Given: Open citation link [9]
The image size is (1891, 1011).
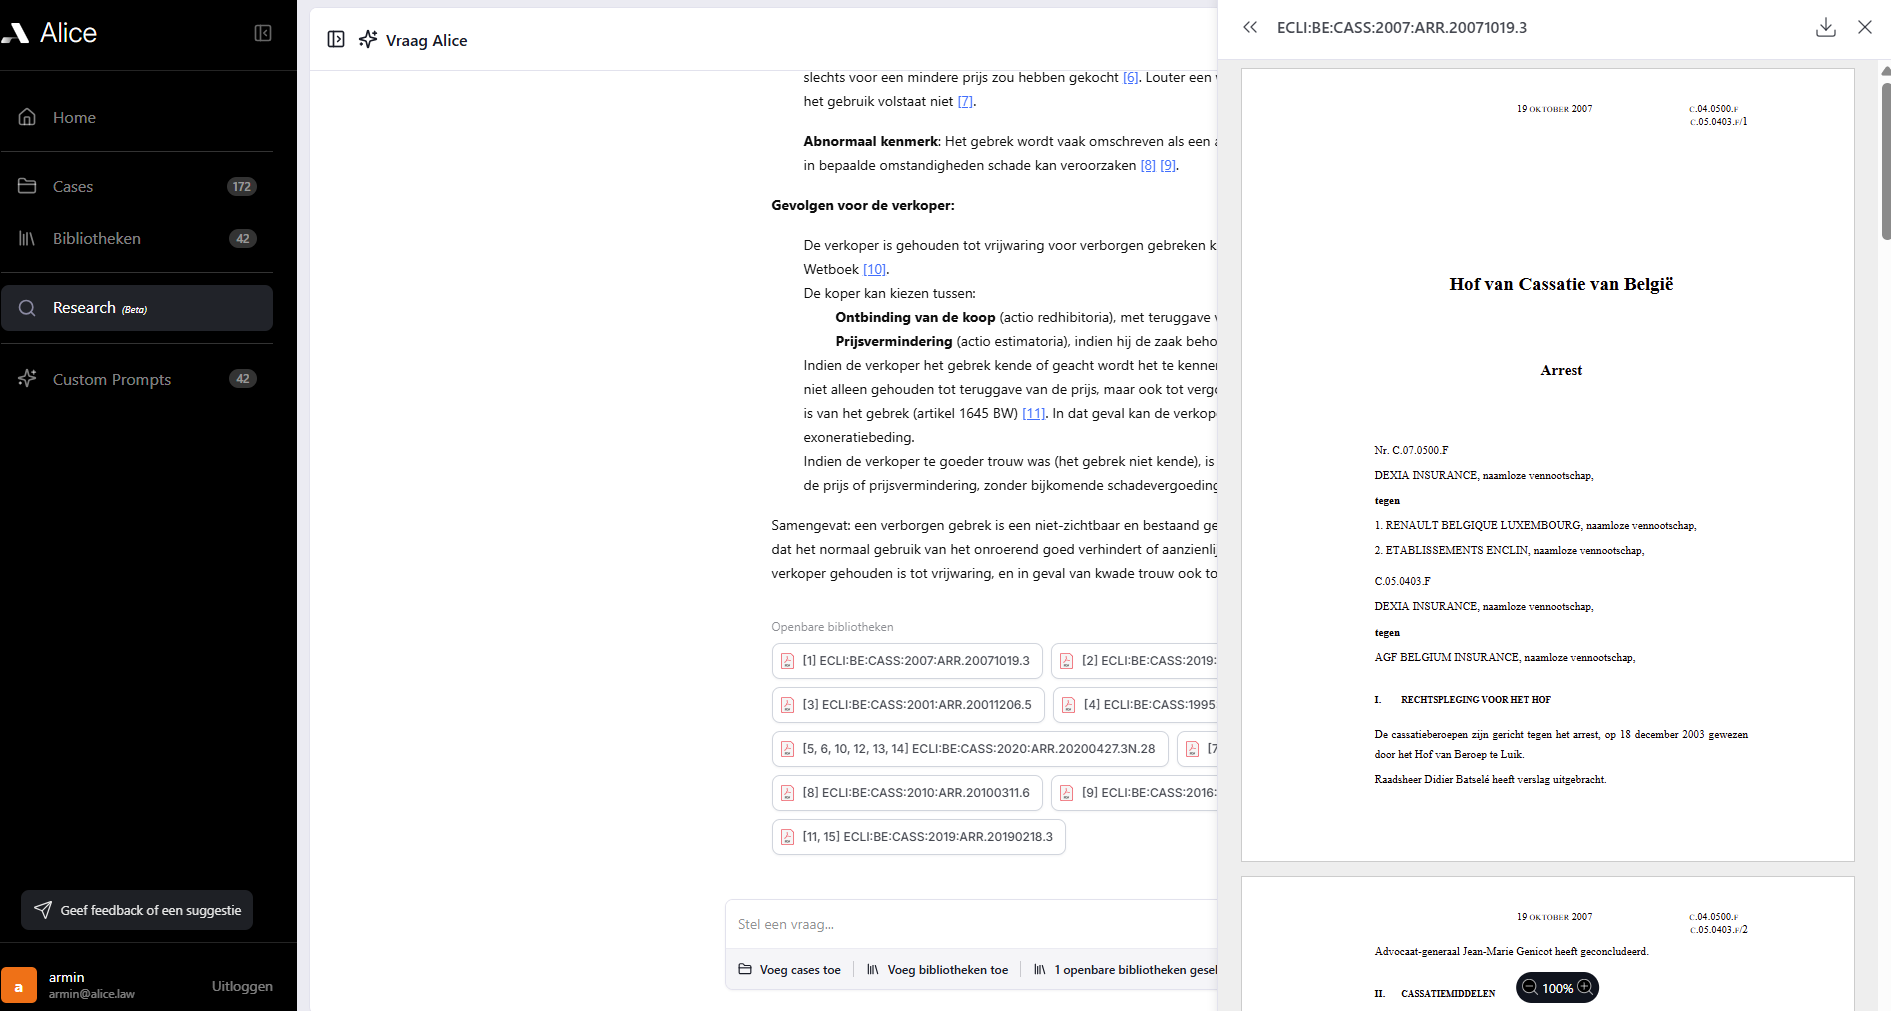Looking at the screenshot, I should 1168,165.
